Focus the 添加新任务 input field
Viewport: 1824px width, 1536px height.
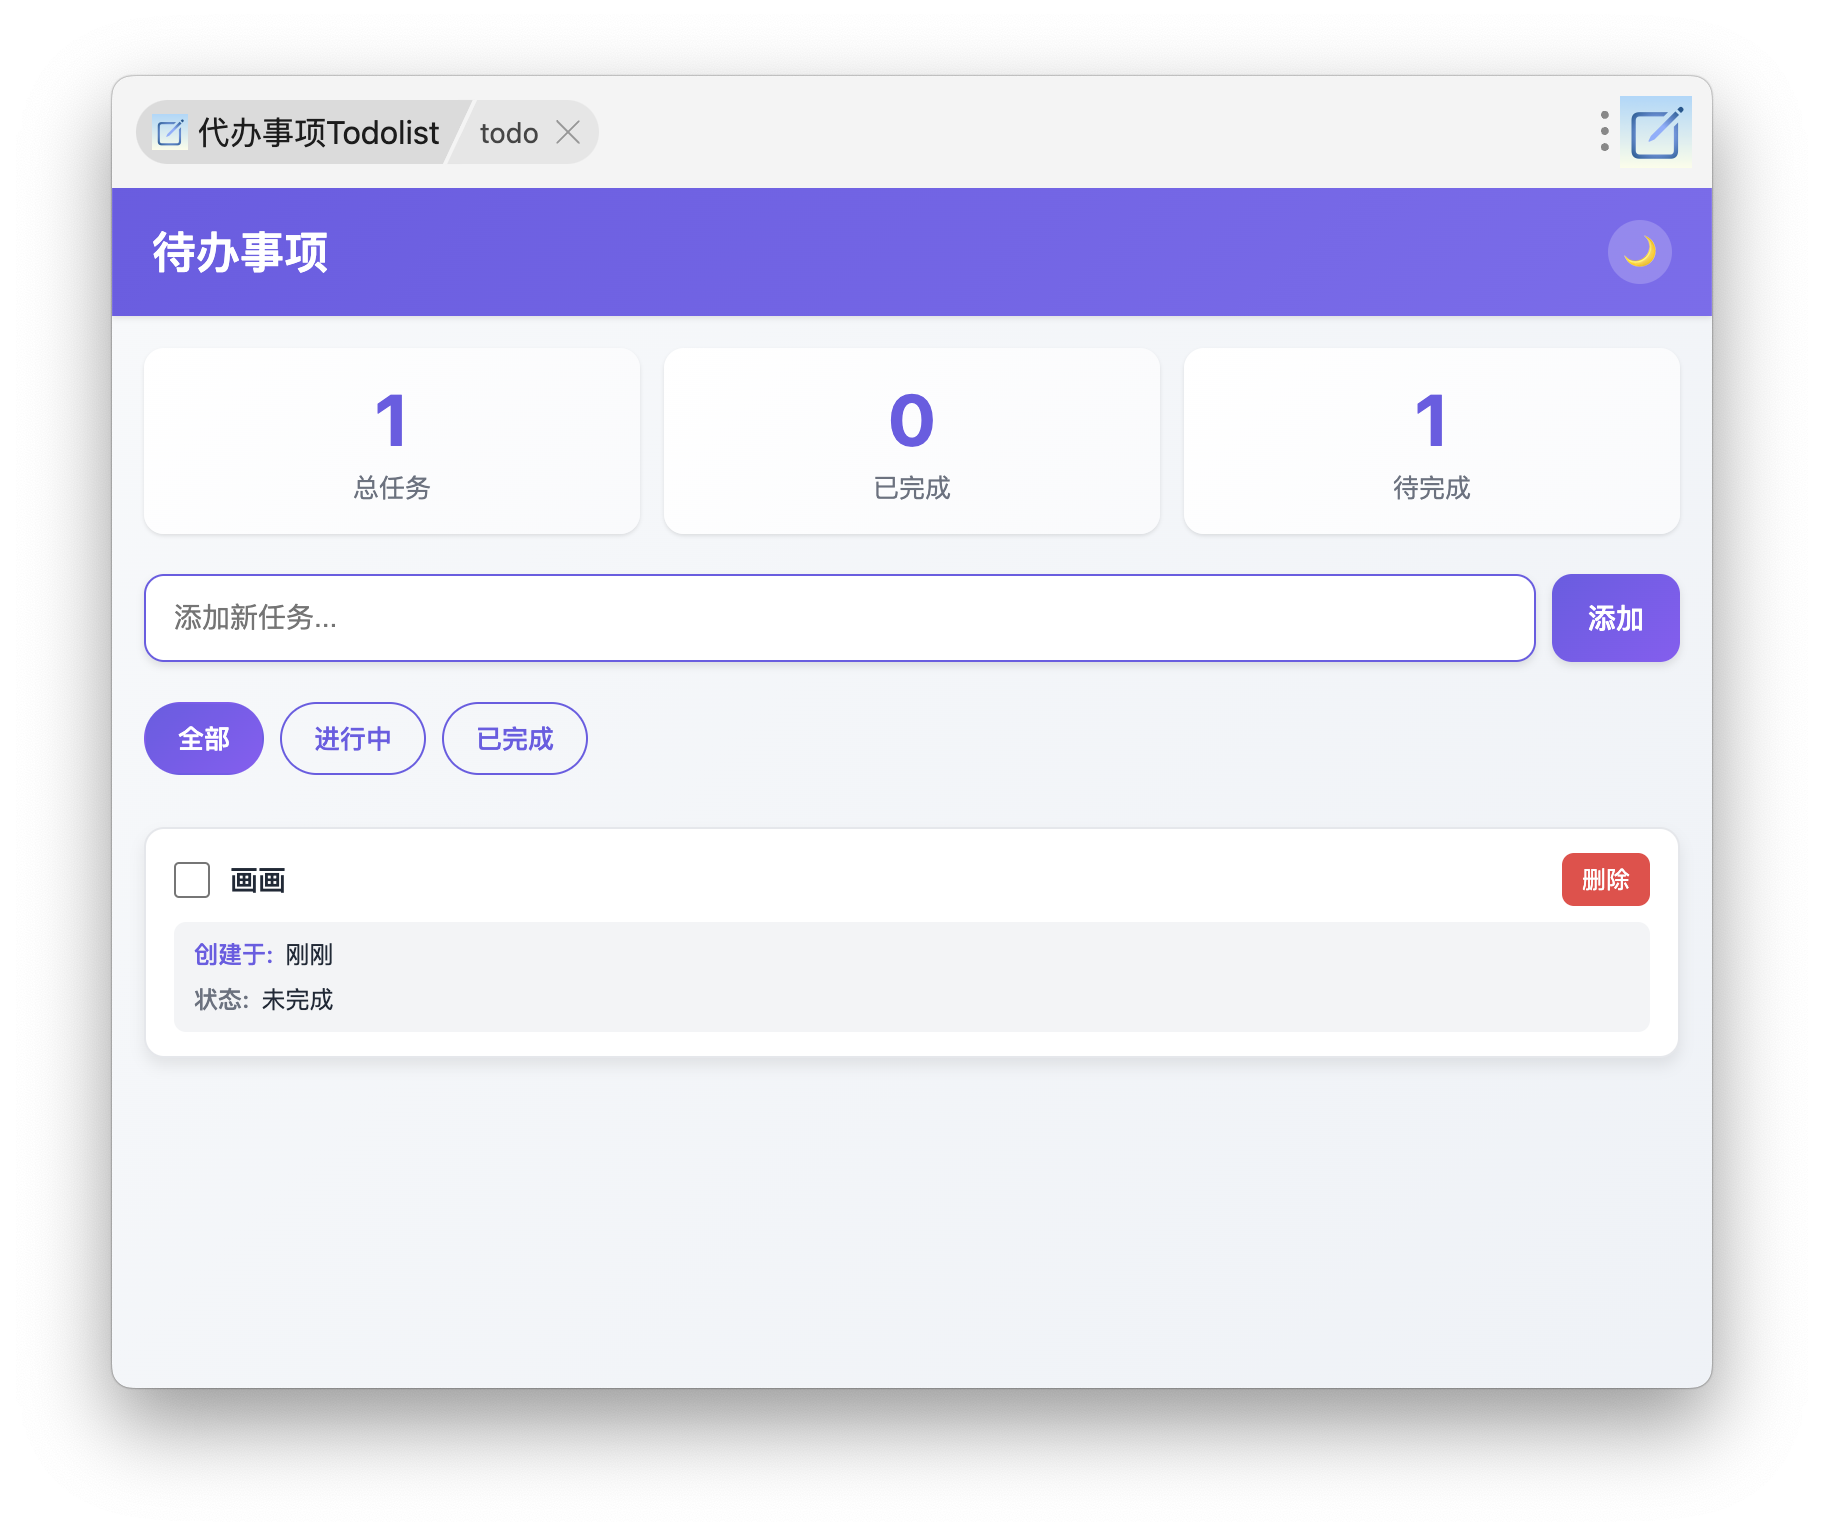pyautogui.click(x=840, y=618)
